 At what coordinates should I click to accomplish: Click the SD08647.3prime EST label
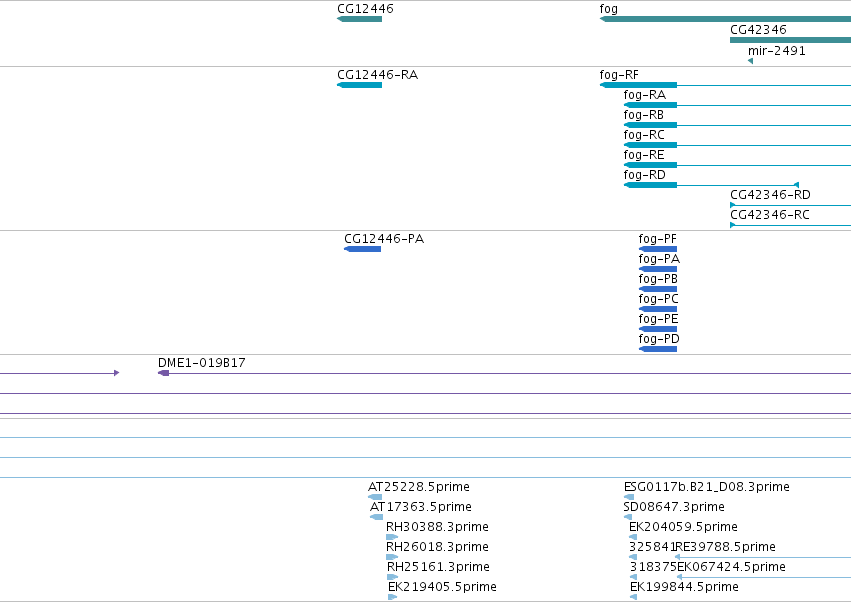(x=674, y=507)
